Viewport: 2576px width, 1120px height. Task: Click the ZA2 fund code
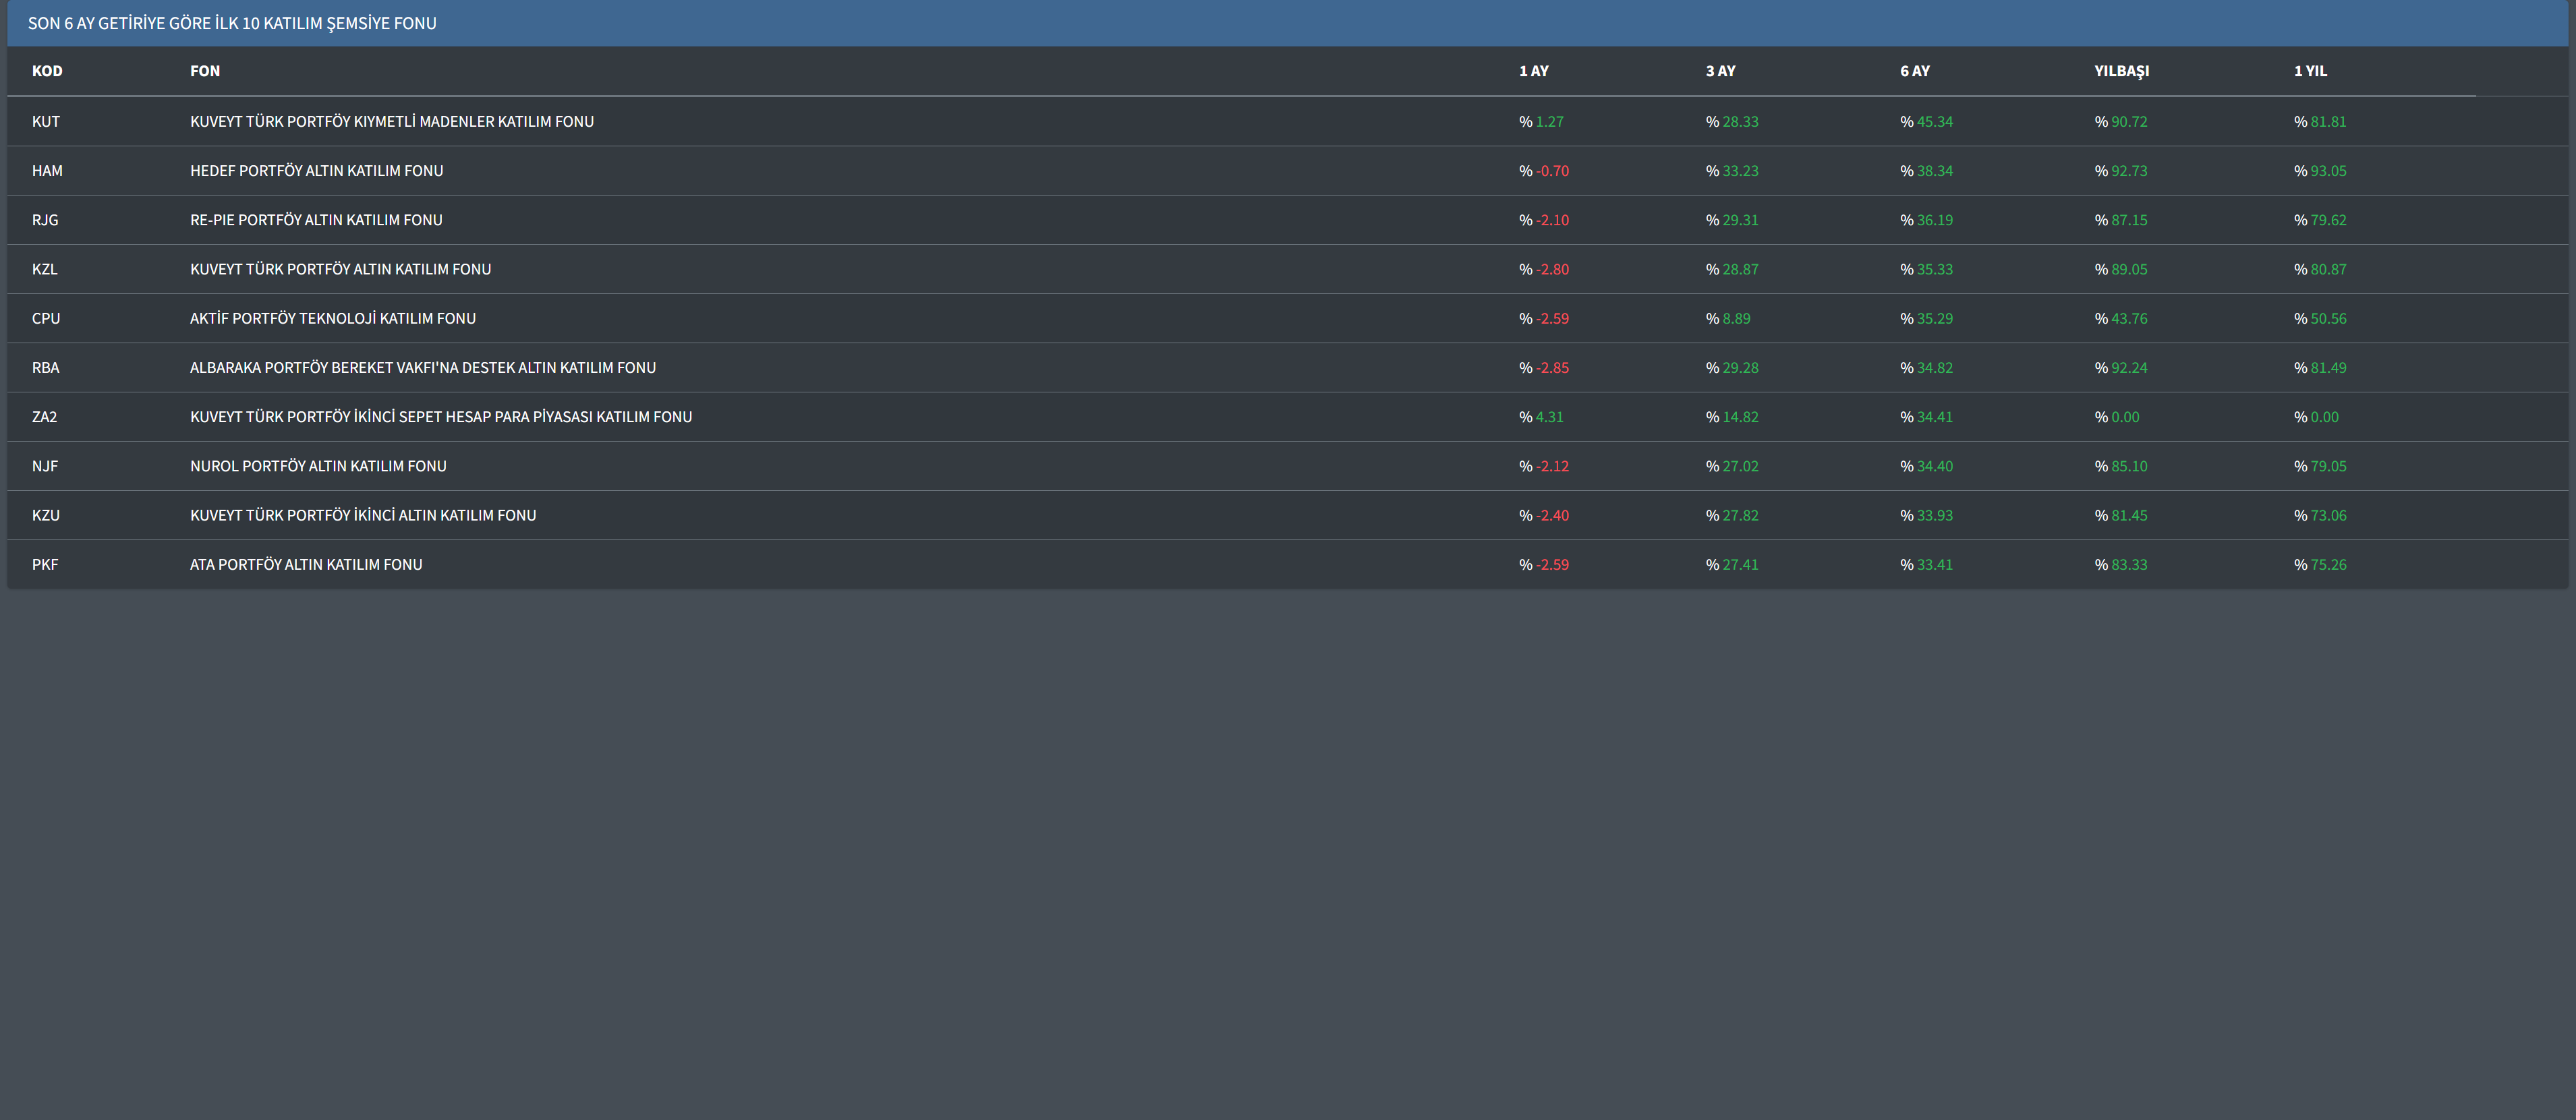[x=44, y=417]
